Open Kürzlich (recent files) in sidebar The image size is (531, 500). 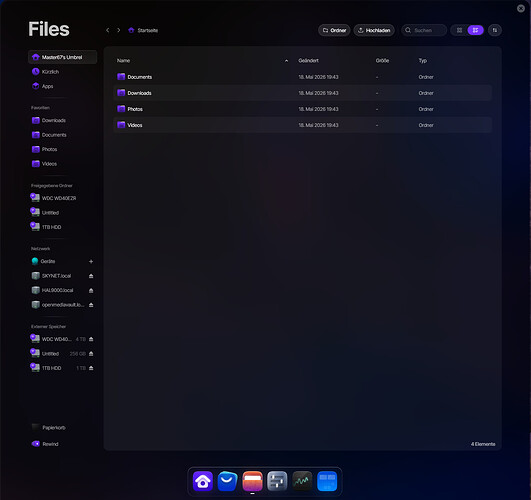[x=62, y=72]
